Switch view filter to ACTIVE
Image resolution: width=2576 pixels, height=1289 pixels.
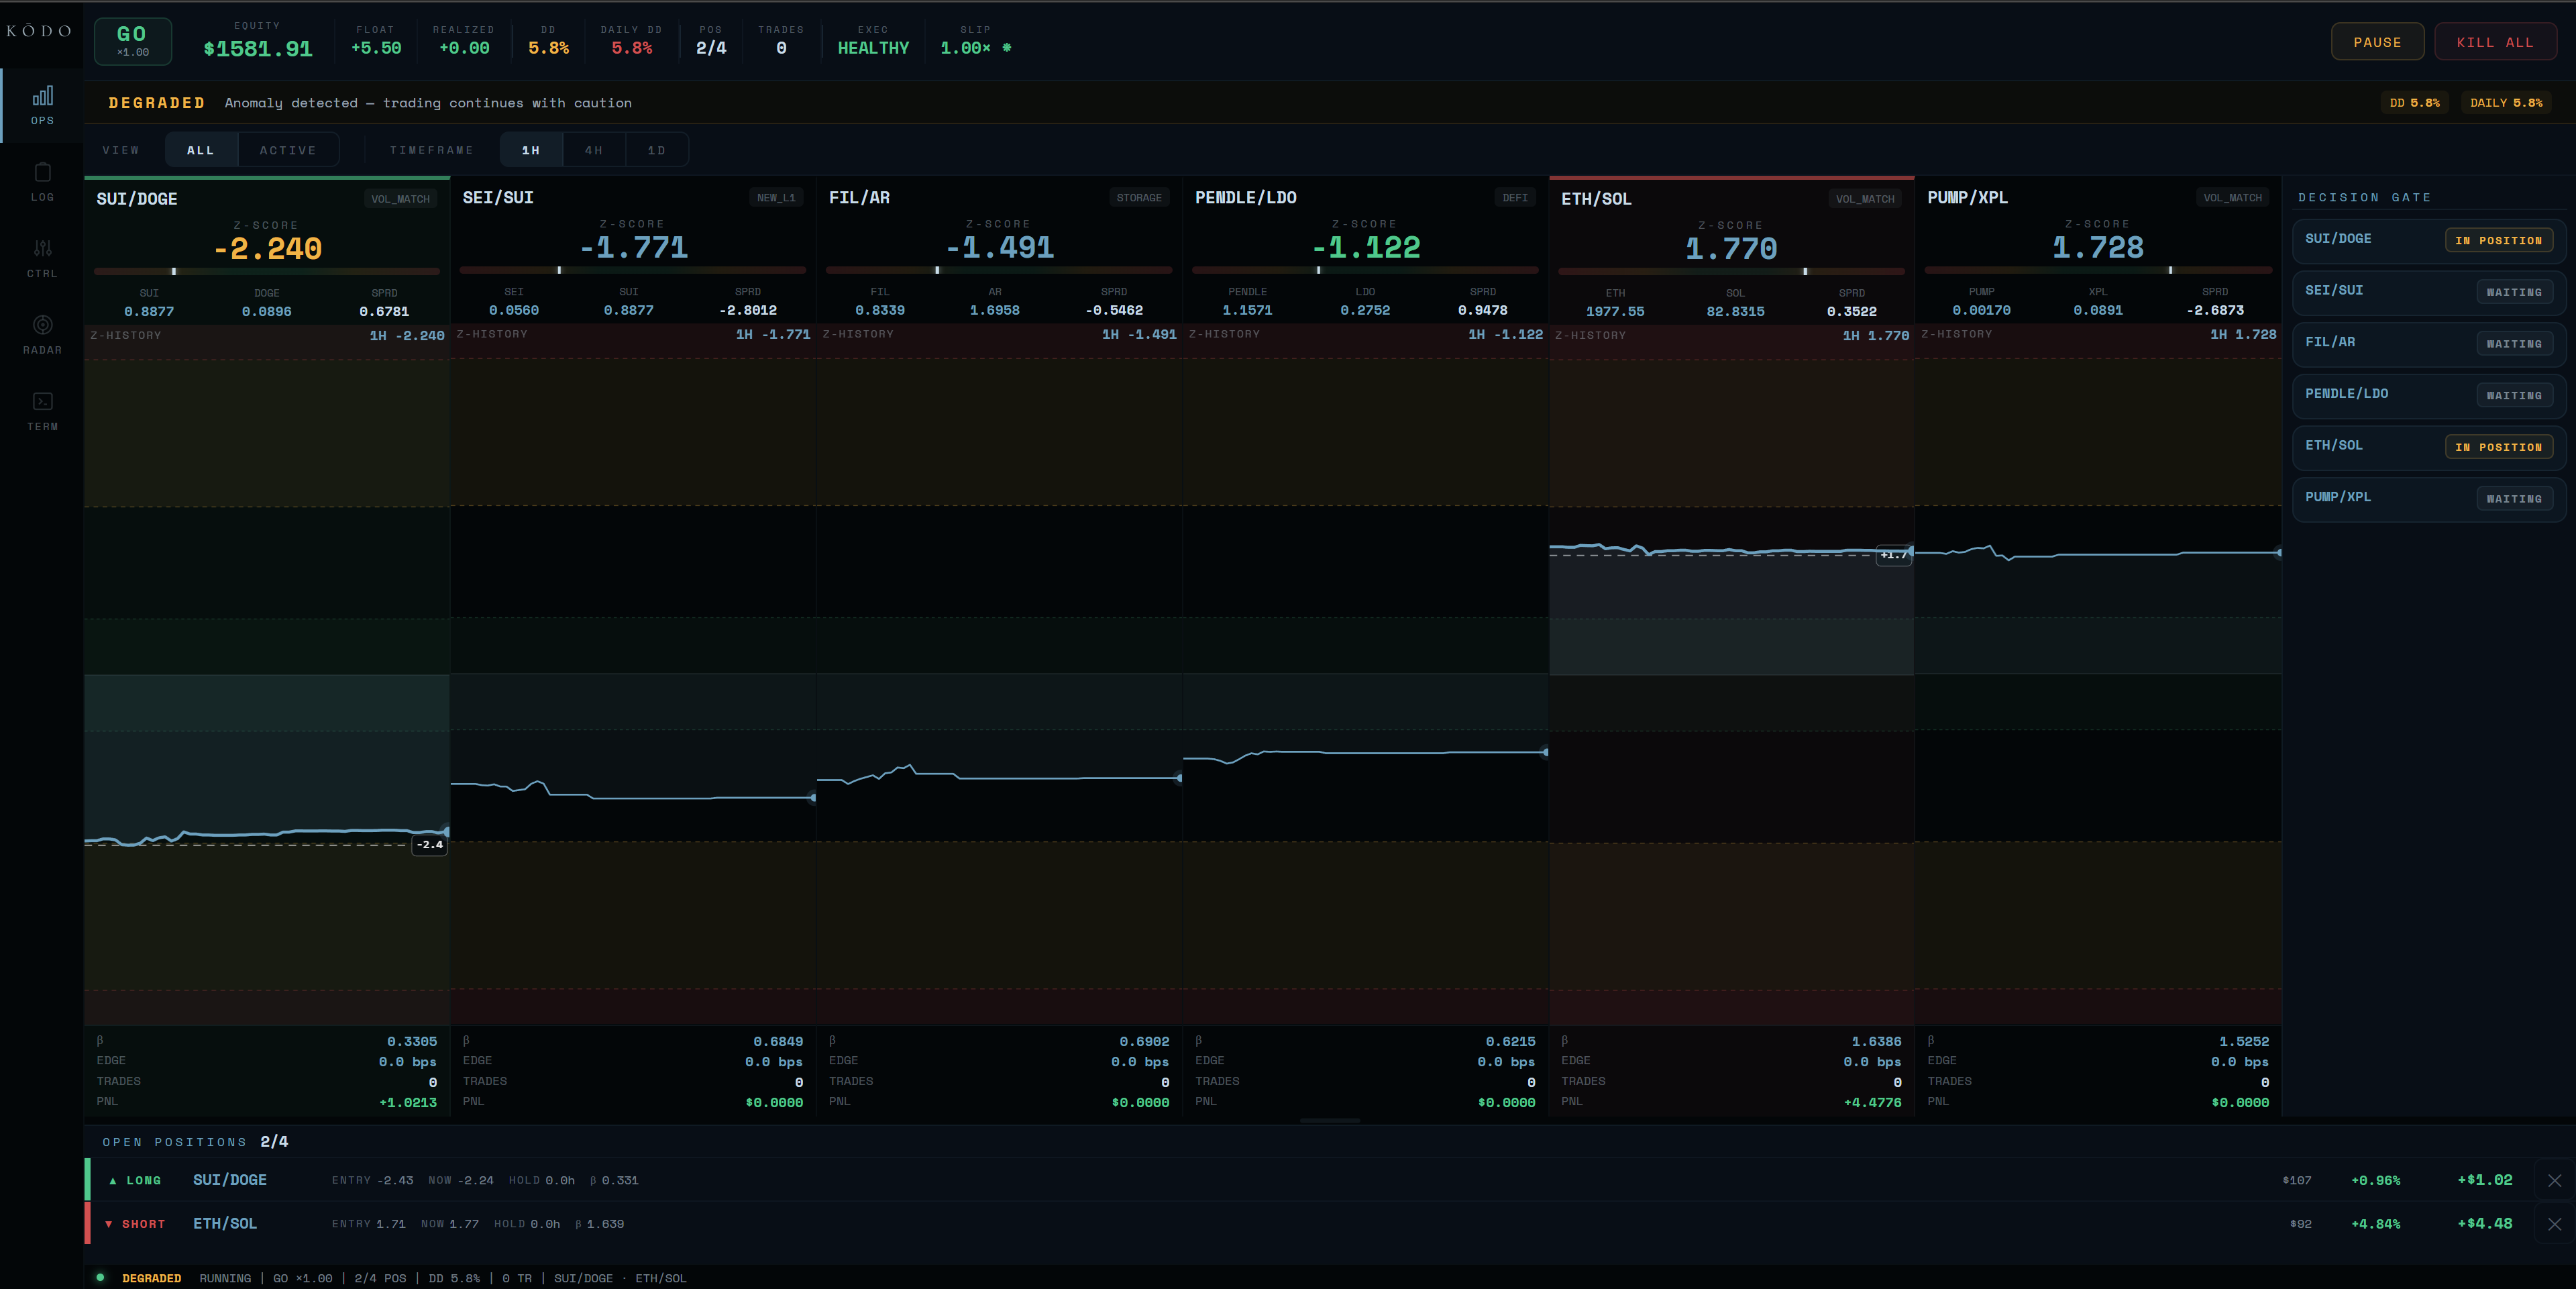pos(288,151)
